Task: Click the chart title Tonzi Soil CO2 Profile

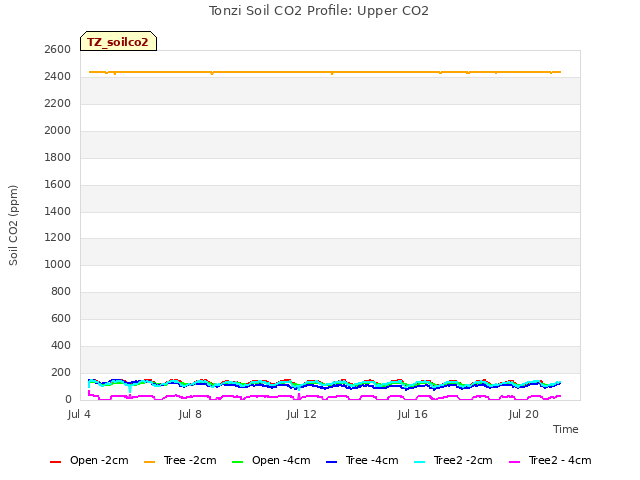Action: point(319,11)
